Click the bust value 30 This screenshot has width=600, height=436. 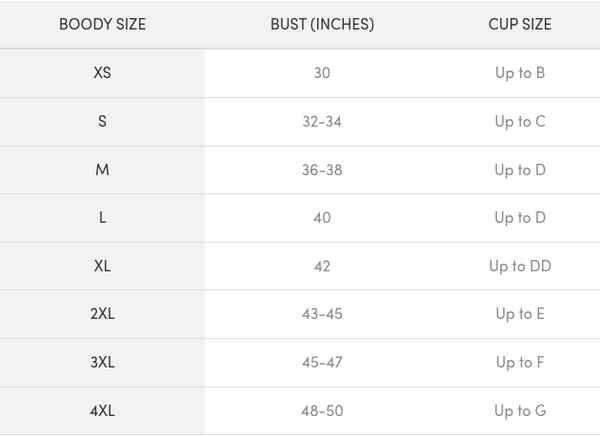point(322,73)
